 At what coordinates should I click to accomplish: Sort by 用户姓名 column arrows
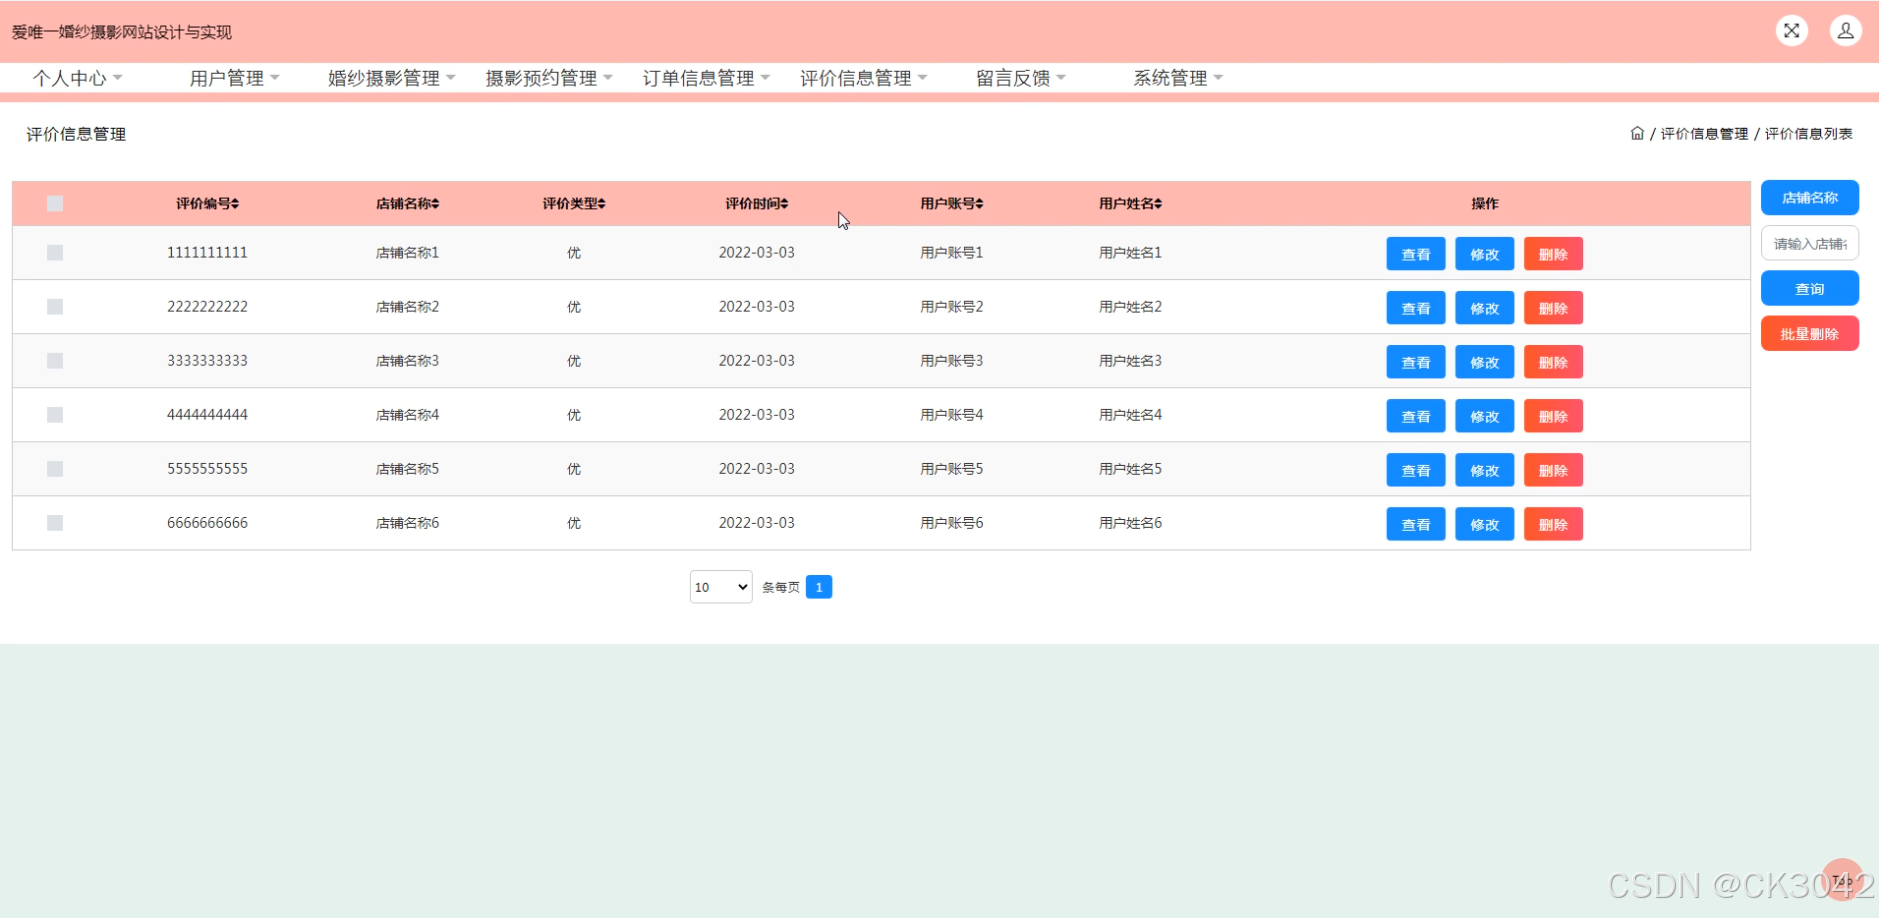pos(1158,204)
